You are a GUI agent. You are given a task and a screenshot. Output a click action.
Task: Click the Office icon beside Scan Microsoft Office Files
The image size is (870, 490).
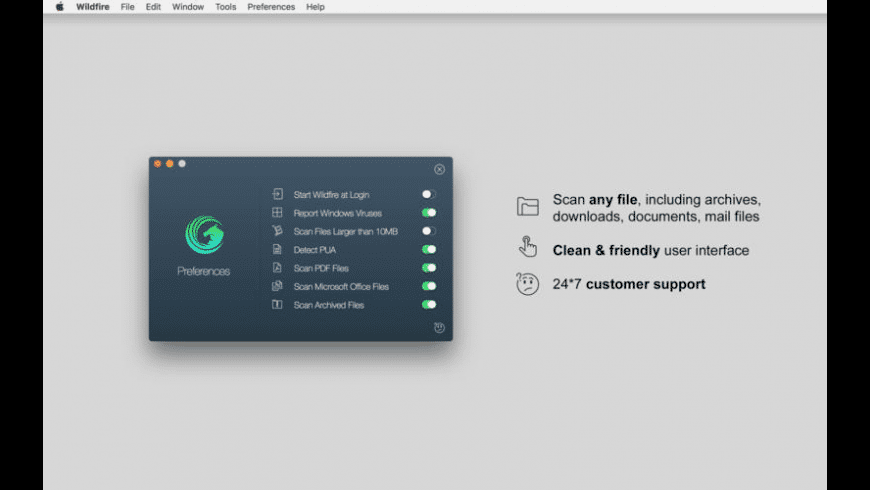pyautogui.click(x=277, y=286)
